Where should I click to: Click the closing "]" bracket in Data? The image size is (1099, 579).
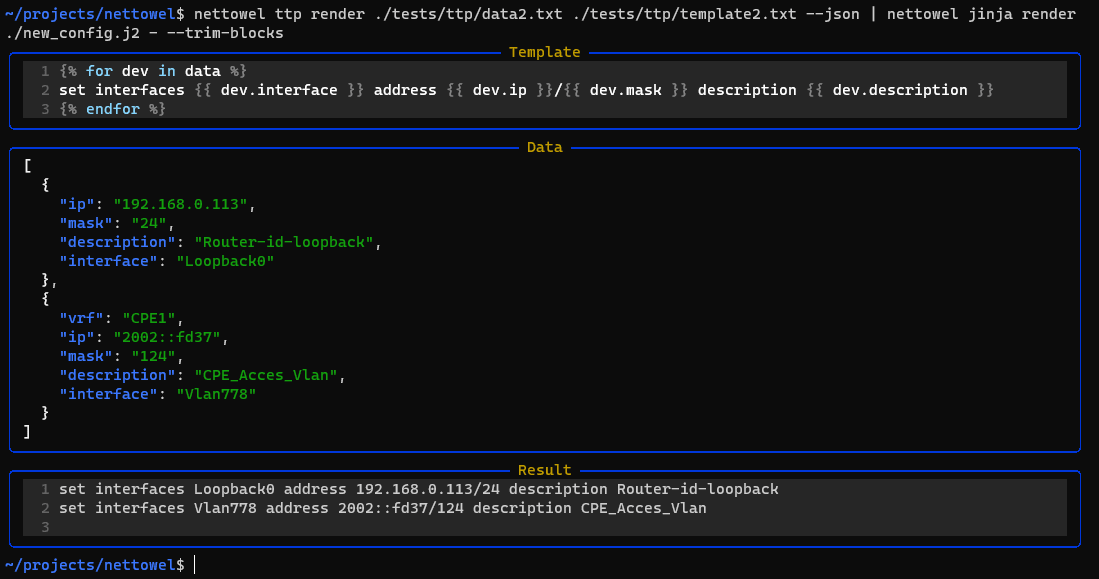27,432
